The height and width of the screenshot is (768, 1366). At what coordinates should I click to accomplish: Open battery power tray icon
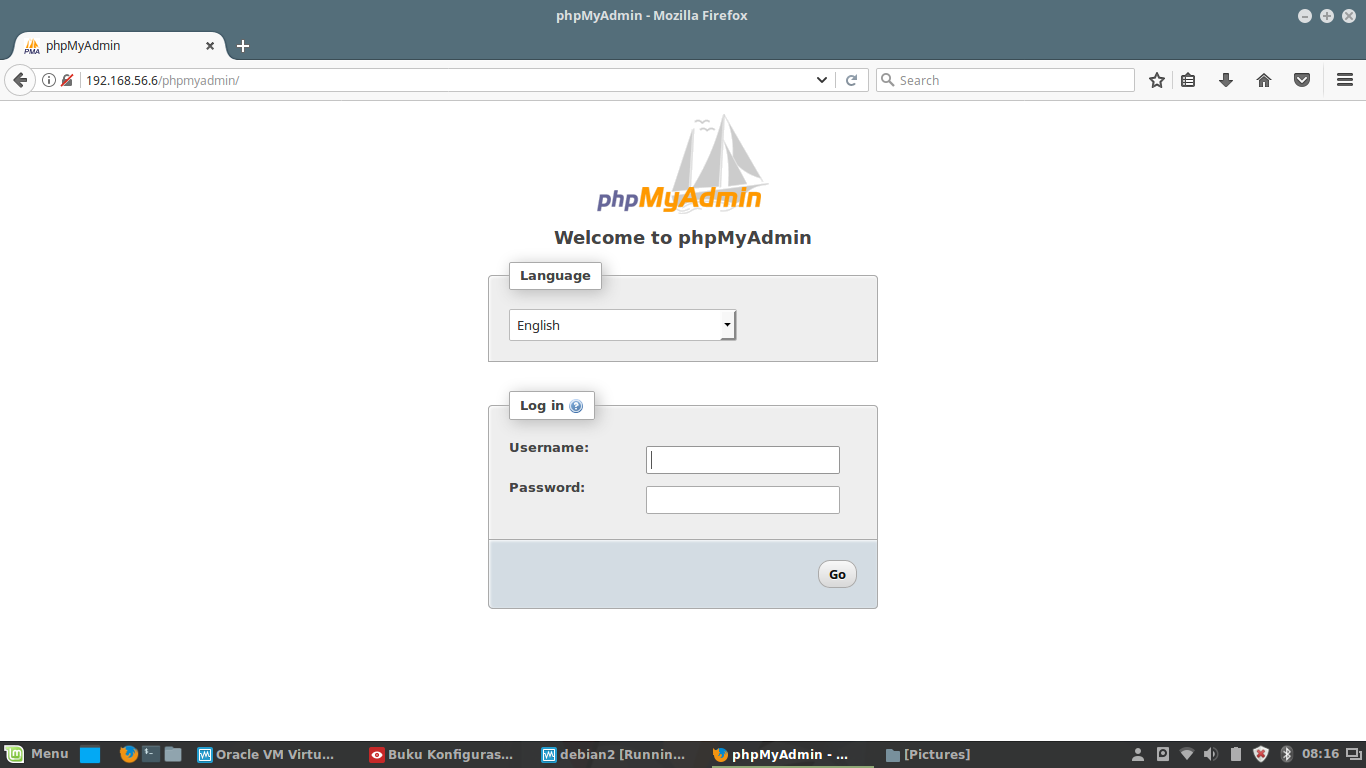pyautogui.click(x=1235, y=754)
